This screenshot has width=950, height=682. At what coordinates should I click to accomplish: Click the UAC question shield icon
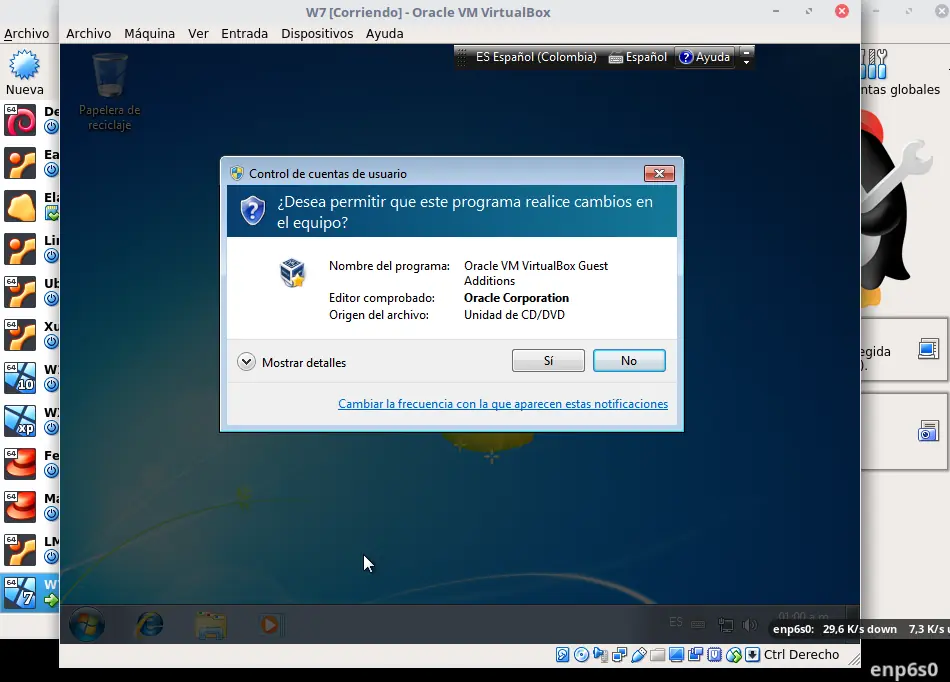(253, 210)
